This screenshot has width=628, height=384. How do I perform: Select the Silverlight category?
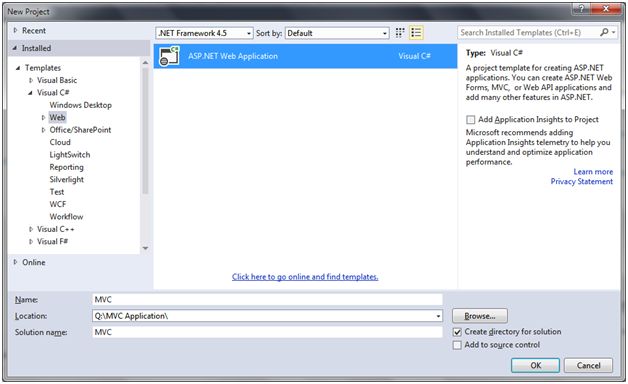(66, 180)
